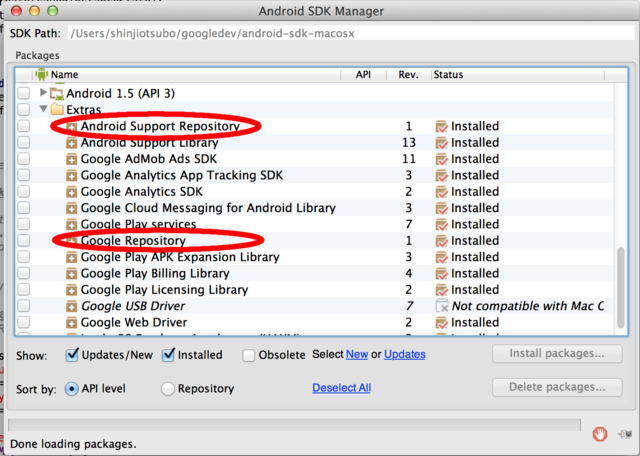This screenshot has height=456, width=640.
Task: Click the installed status icon for Google Web Driver
Action: 442,323
